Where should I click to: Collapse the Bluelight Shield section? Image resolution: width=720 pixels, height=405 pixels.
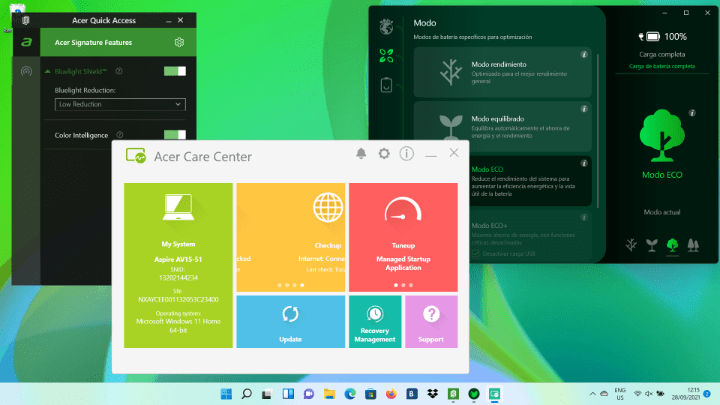[47, 71]
